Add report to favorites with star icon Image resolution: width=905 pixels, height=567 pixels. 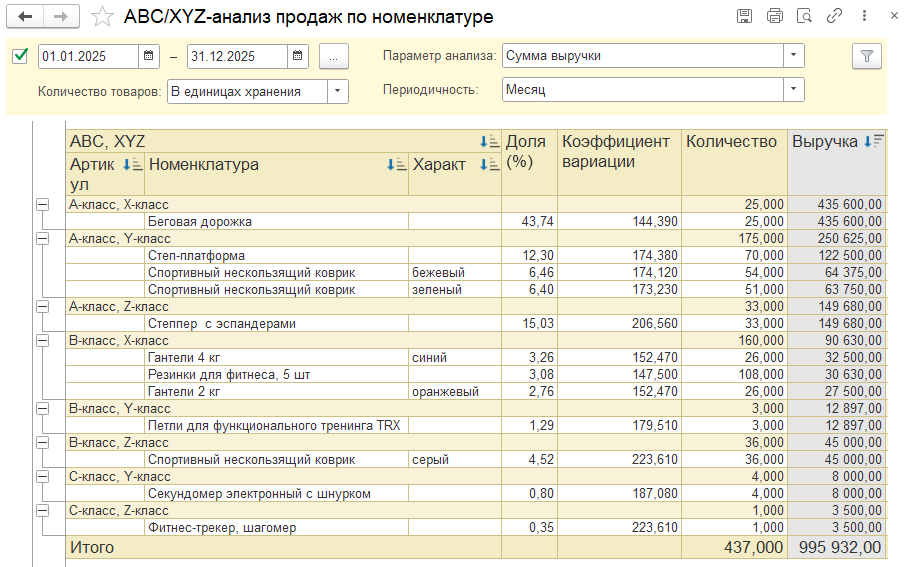click(x=101, y=17)
